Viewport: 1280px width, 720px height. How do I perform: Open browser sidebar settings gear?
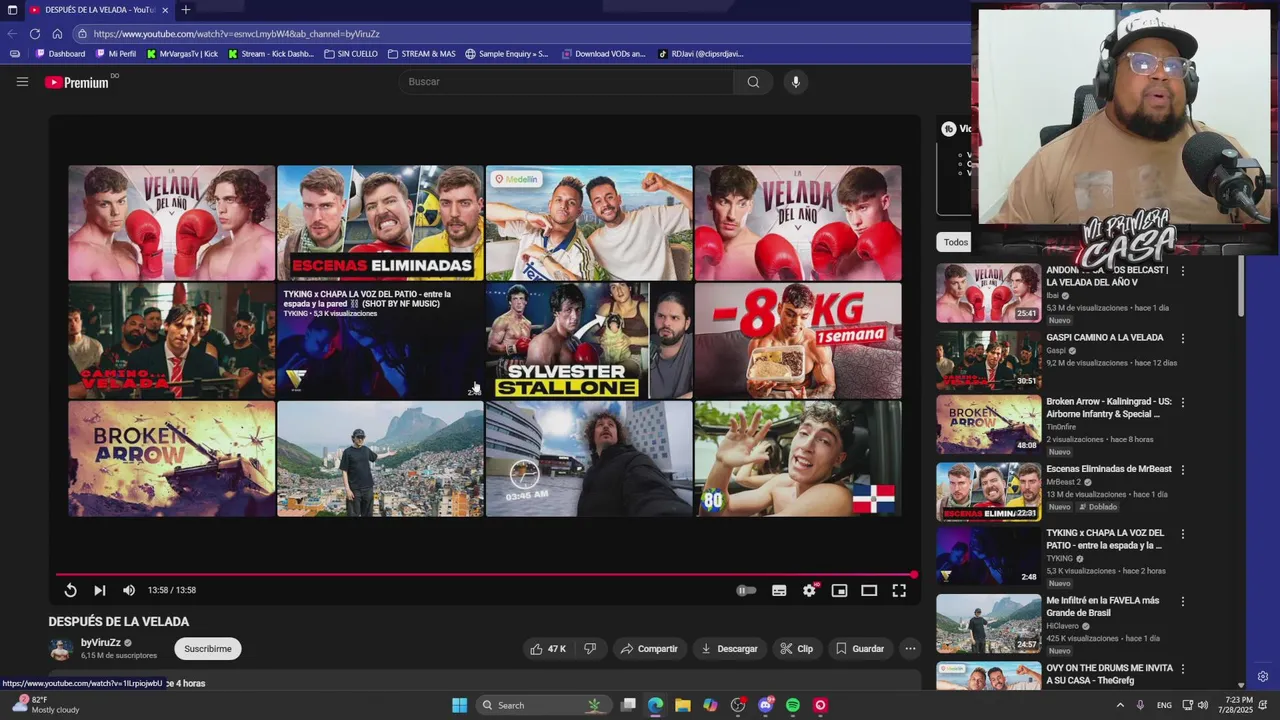[x=1263, y=677]
